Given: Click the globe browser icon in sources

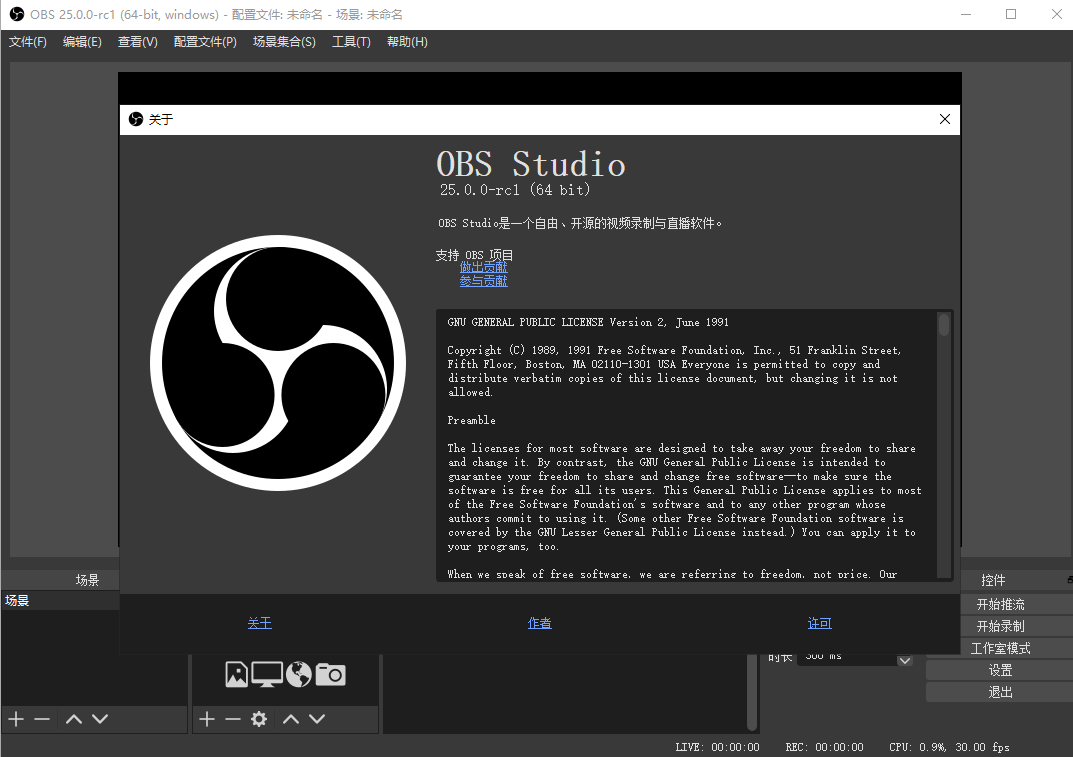Looking at the screenshot, I should tap(298, 675).
